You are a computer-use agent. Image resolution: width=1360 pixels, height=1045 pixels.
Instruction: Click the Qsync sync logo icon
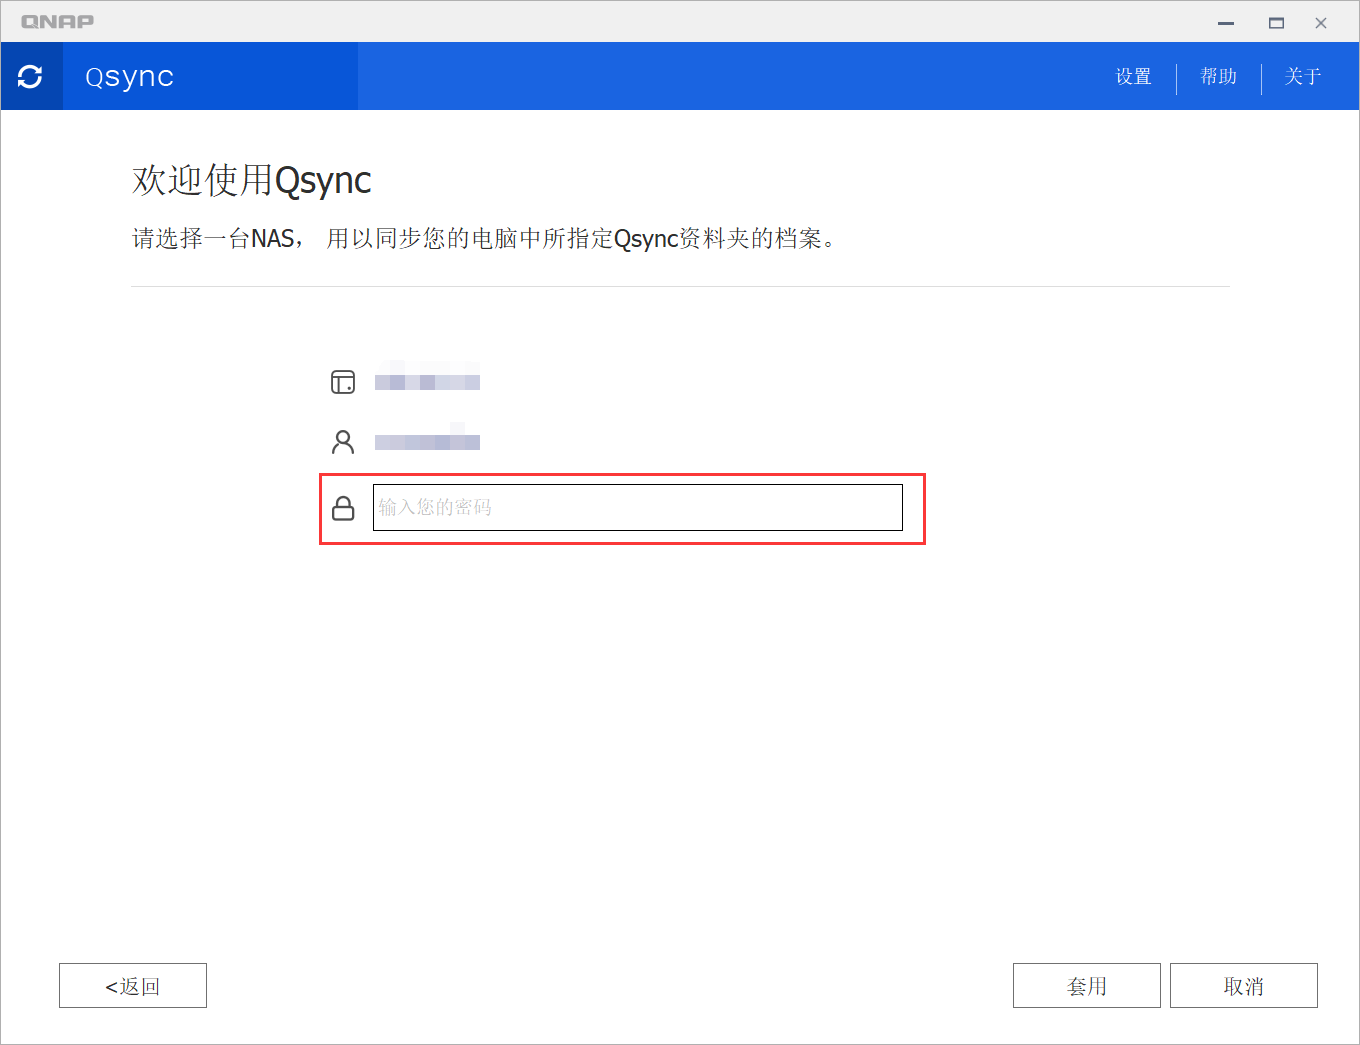[x=31, y=76]
